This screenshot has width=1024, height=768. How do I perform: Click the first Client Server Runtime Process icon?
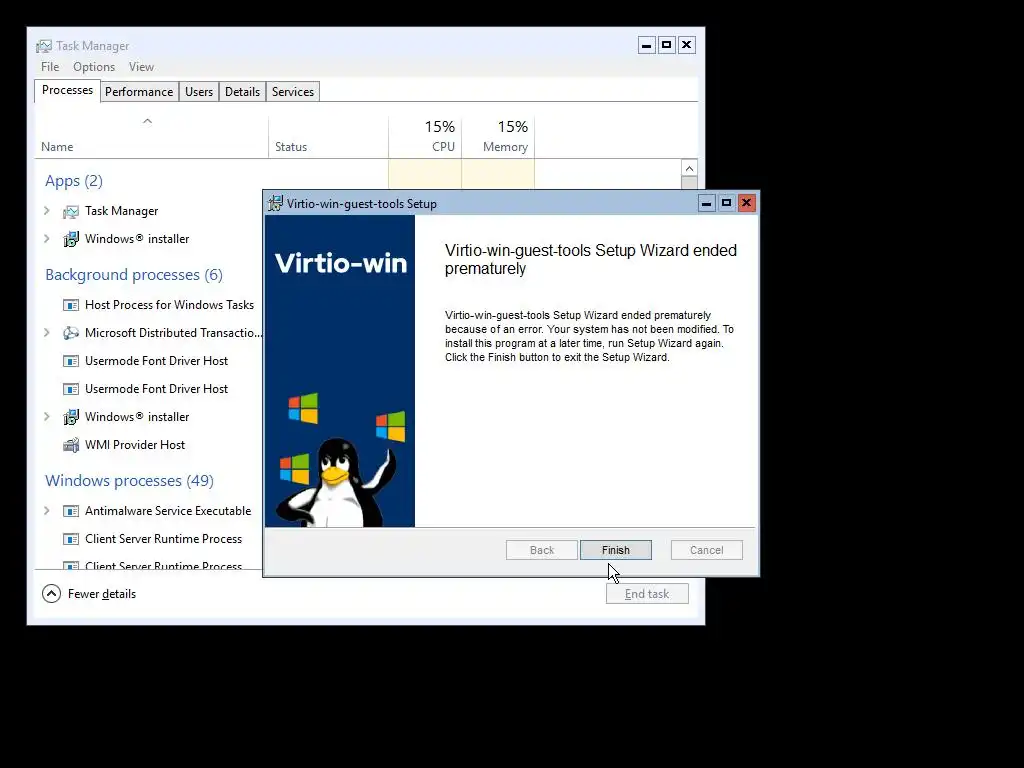[x=71, y=539]
